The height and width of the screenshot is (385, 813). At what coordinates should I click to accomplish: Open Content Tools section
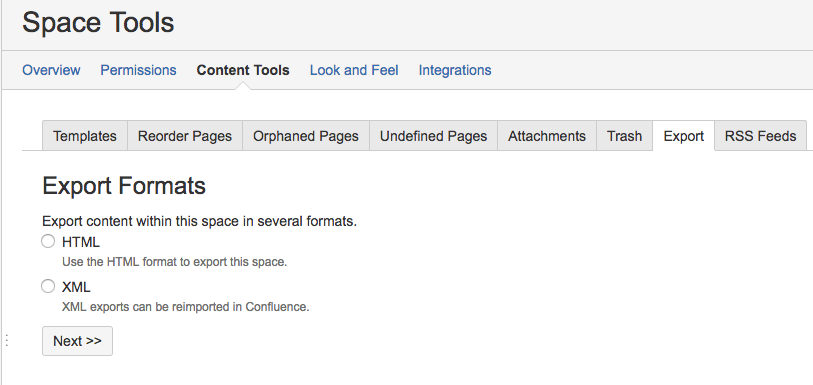coord(243,70)
